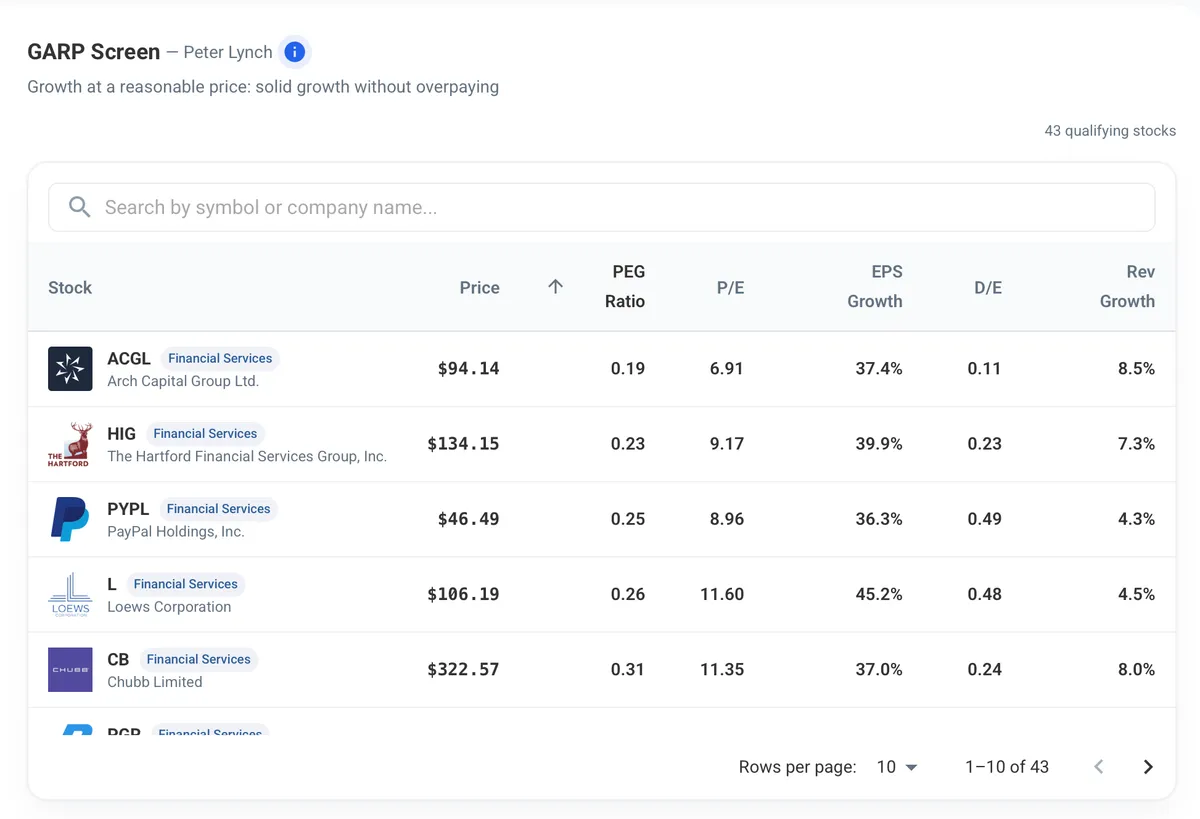Image resolution: width=1200 pixels, height=819 pixels.
Task: Click the blue info icon beside Peter Lynch
Action: [294, 52]
